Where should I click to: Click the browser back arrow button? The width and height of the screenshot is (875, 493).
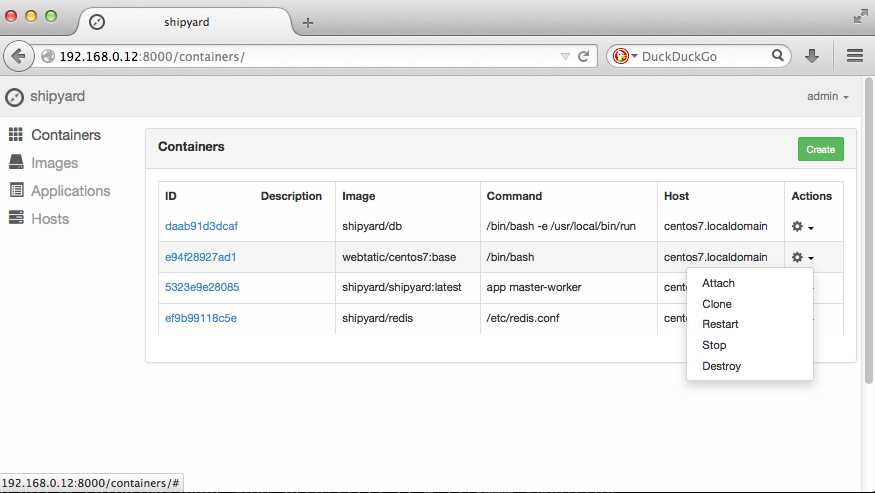pos(19,56)
